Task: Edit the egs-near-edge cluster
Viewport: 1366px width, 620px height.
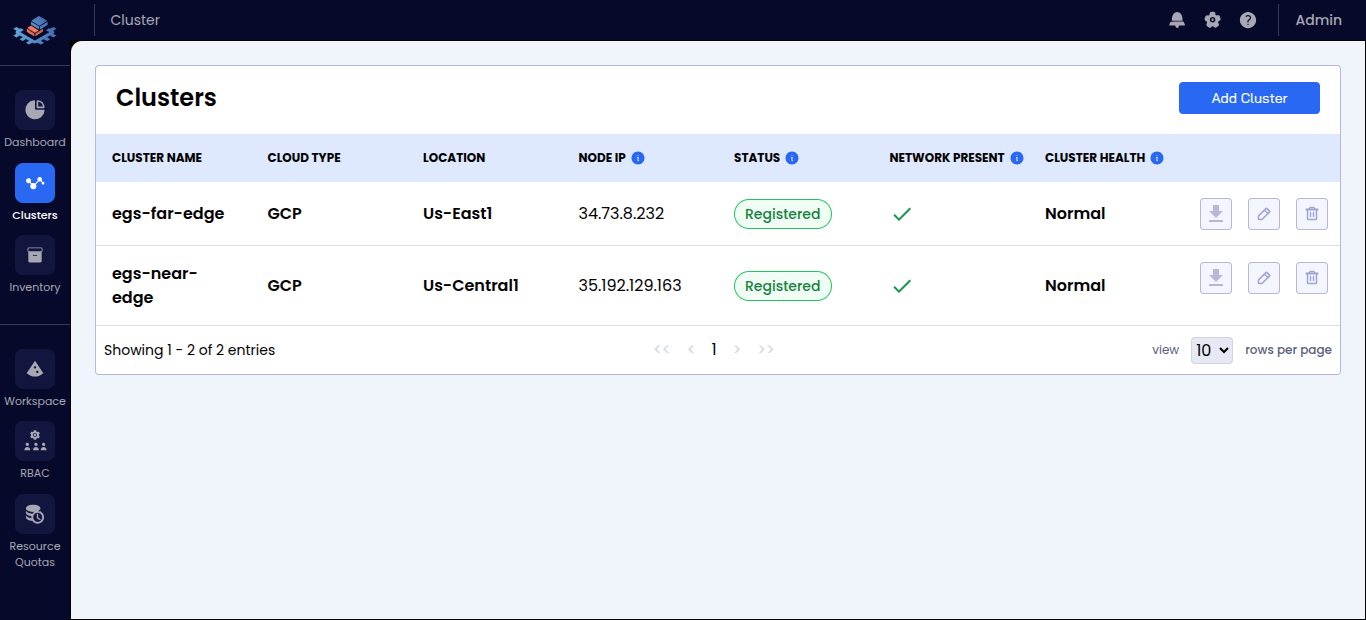Action: [x=1263, y=278]
